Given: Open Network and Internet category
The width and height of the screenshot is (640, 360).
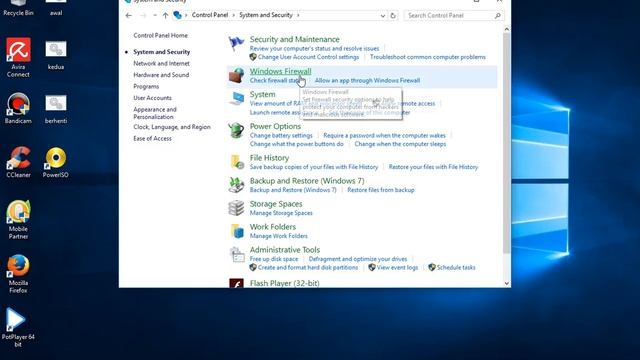Looking at the screenshot, I should [x=161, y=63].
